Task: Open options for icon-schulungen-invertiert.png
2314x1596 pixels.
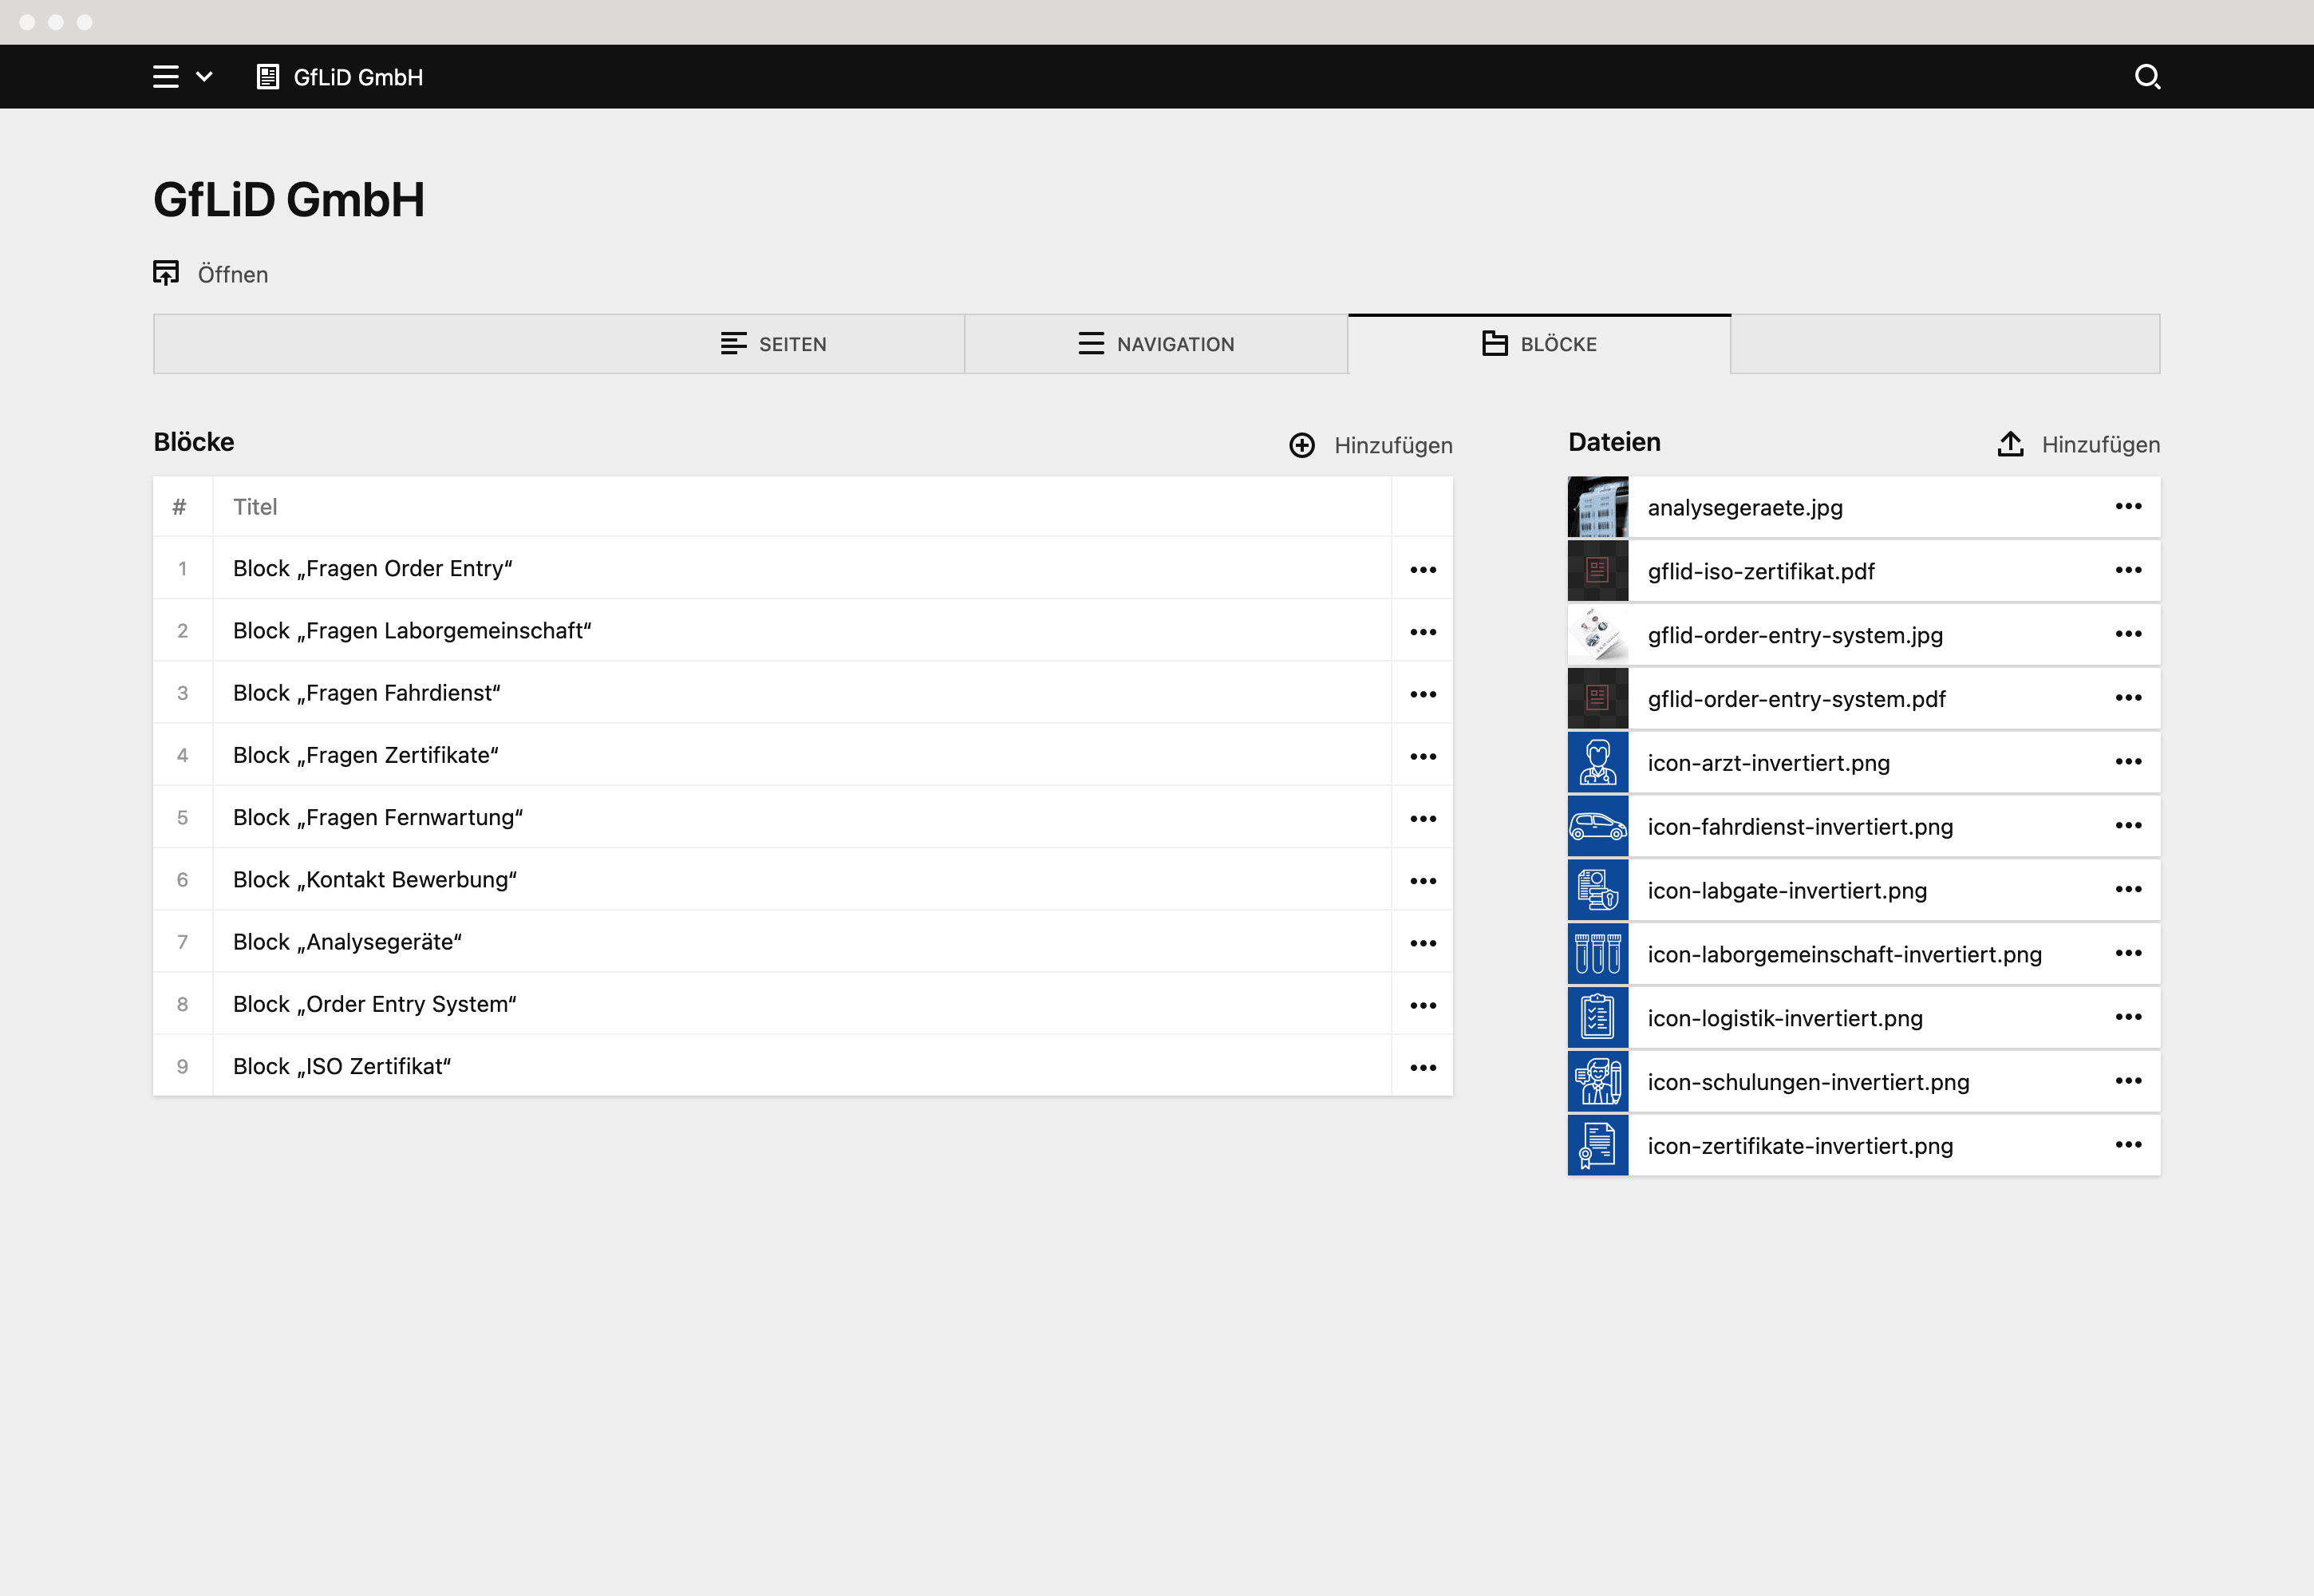Action: (2128, 1081)
